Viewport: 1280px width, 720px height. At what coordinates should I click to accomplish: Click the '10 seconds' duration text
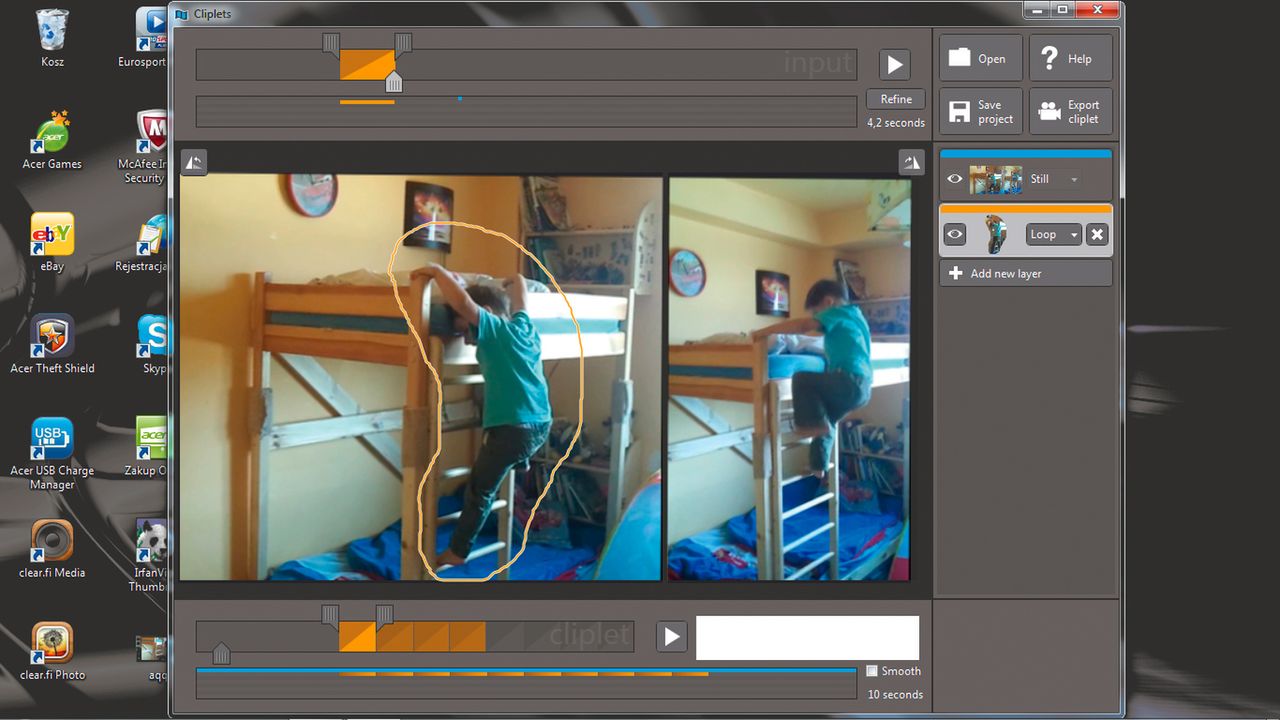click(895, 695)
